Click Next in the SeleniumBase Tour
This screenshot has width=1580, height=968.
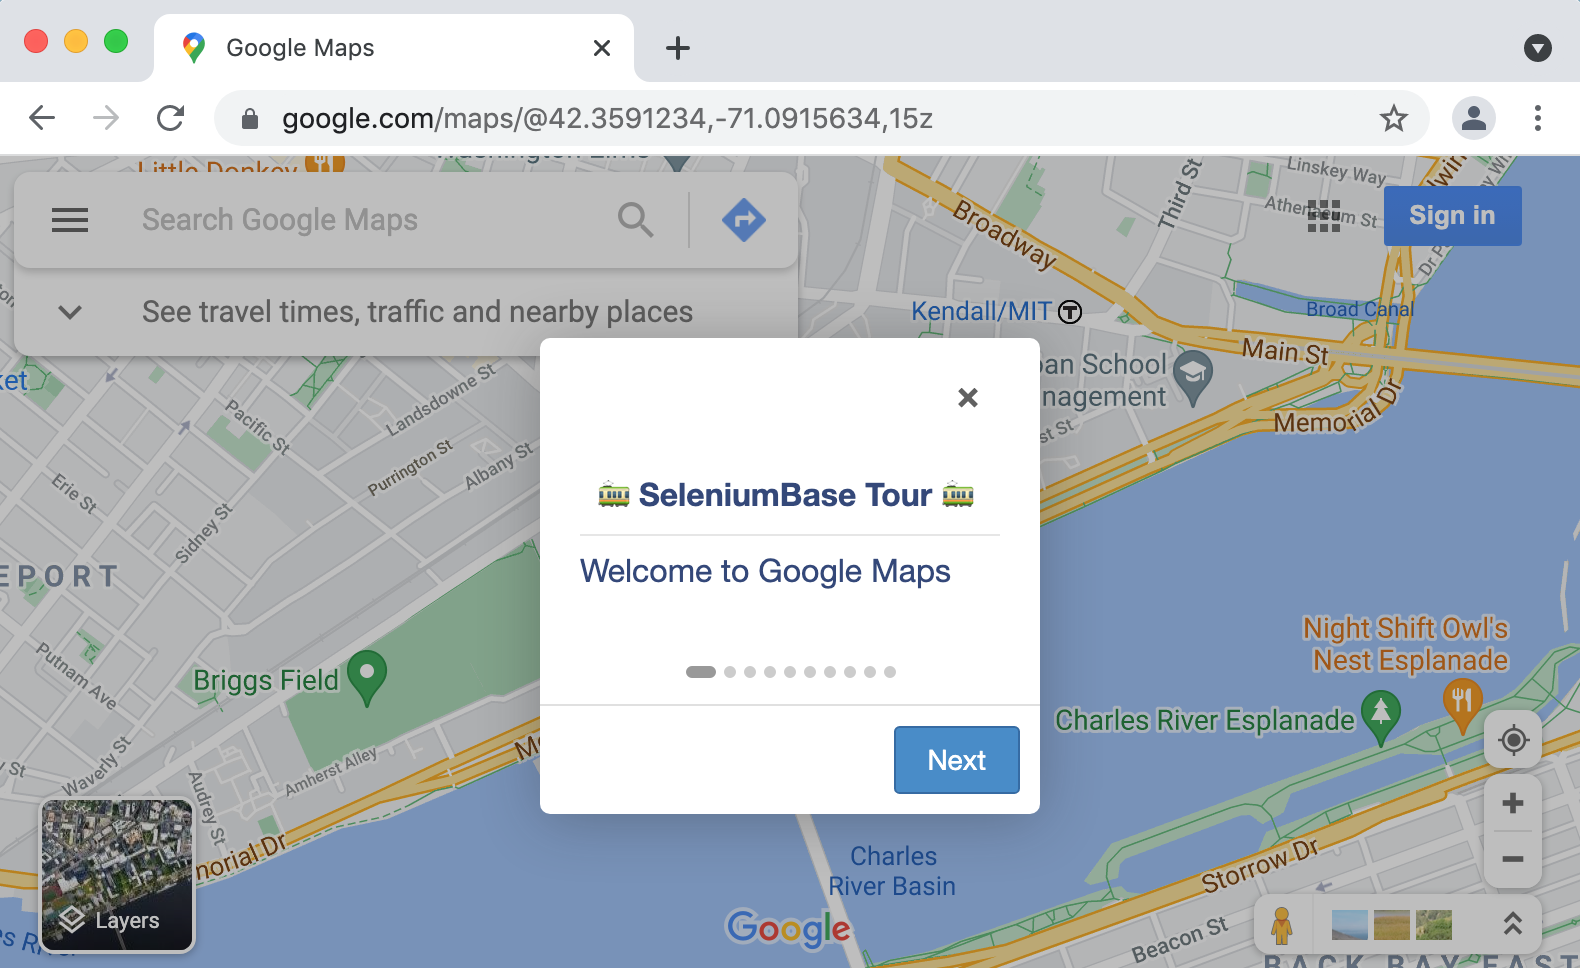[x=957, y=760]
